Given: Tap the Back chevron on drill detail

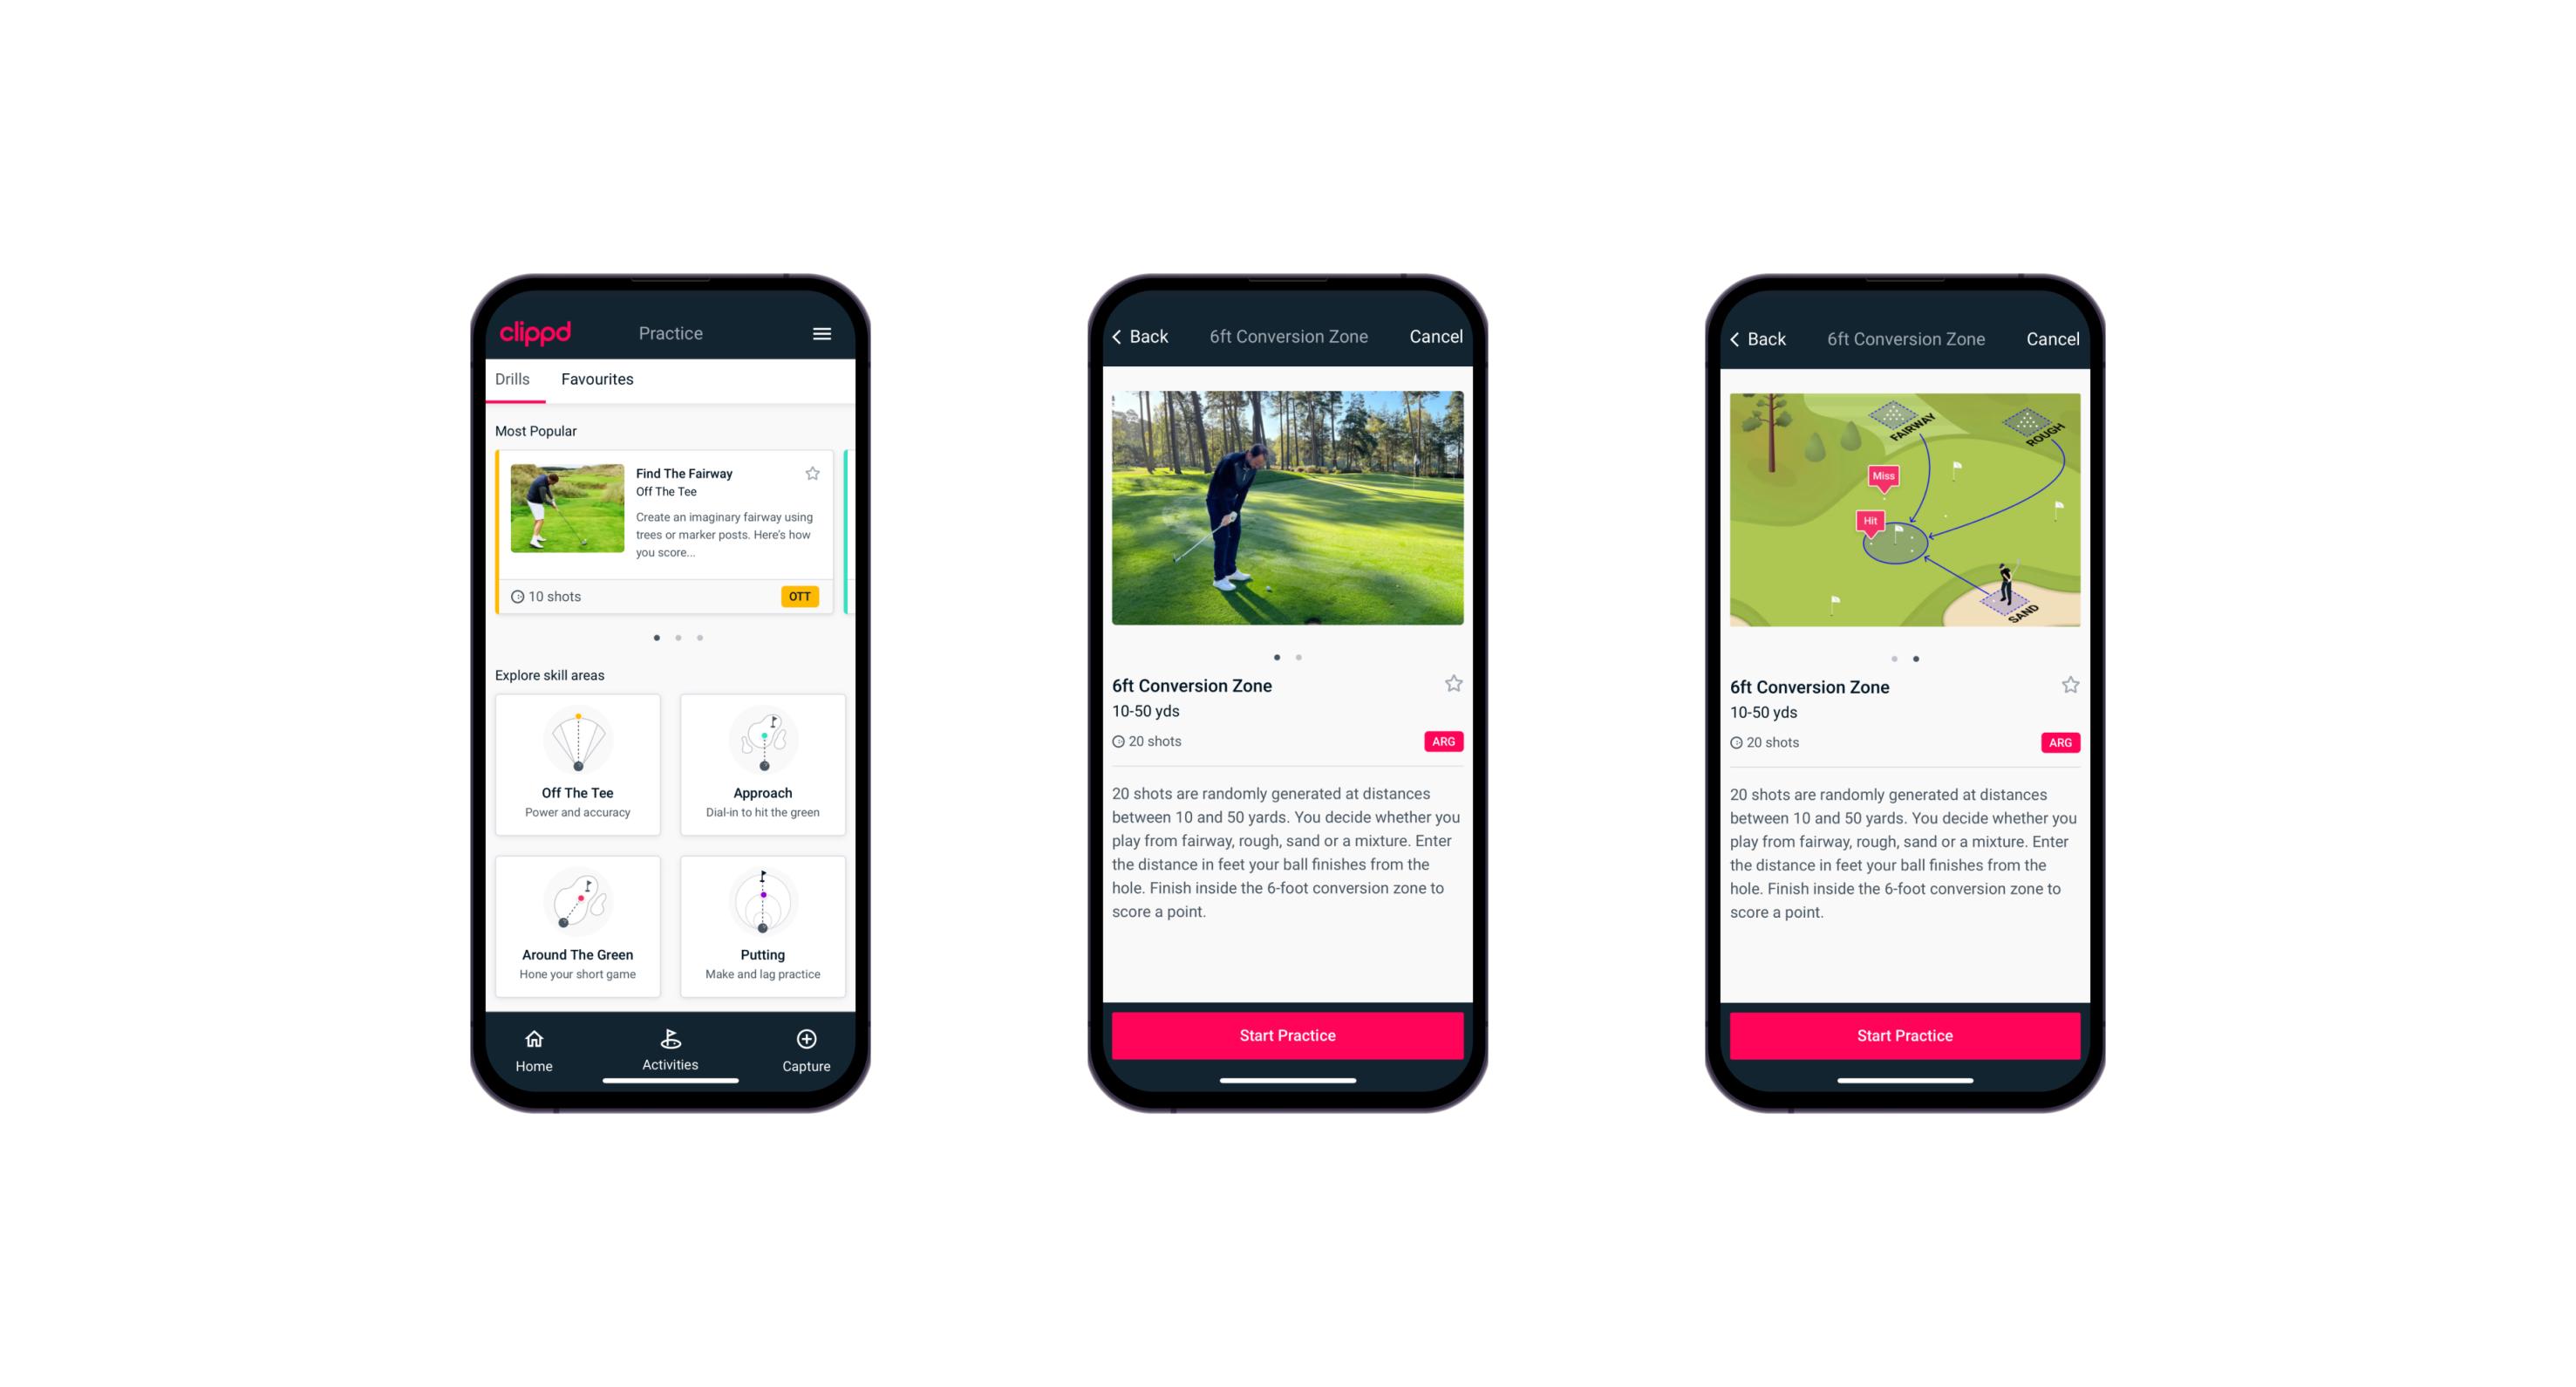Looking at the screenshot, I should 1127,335.
